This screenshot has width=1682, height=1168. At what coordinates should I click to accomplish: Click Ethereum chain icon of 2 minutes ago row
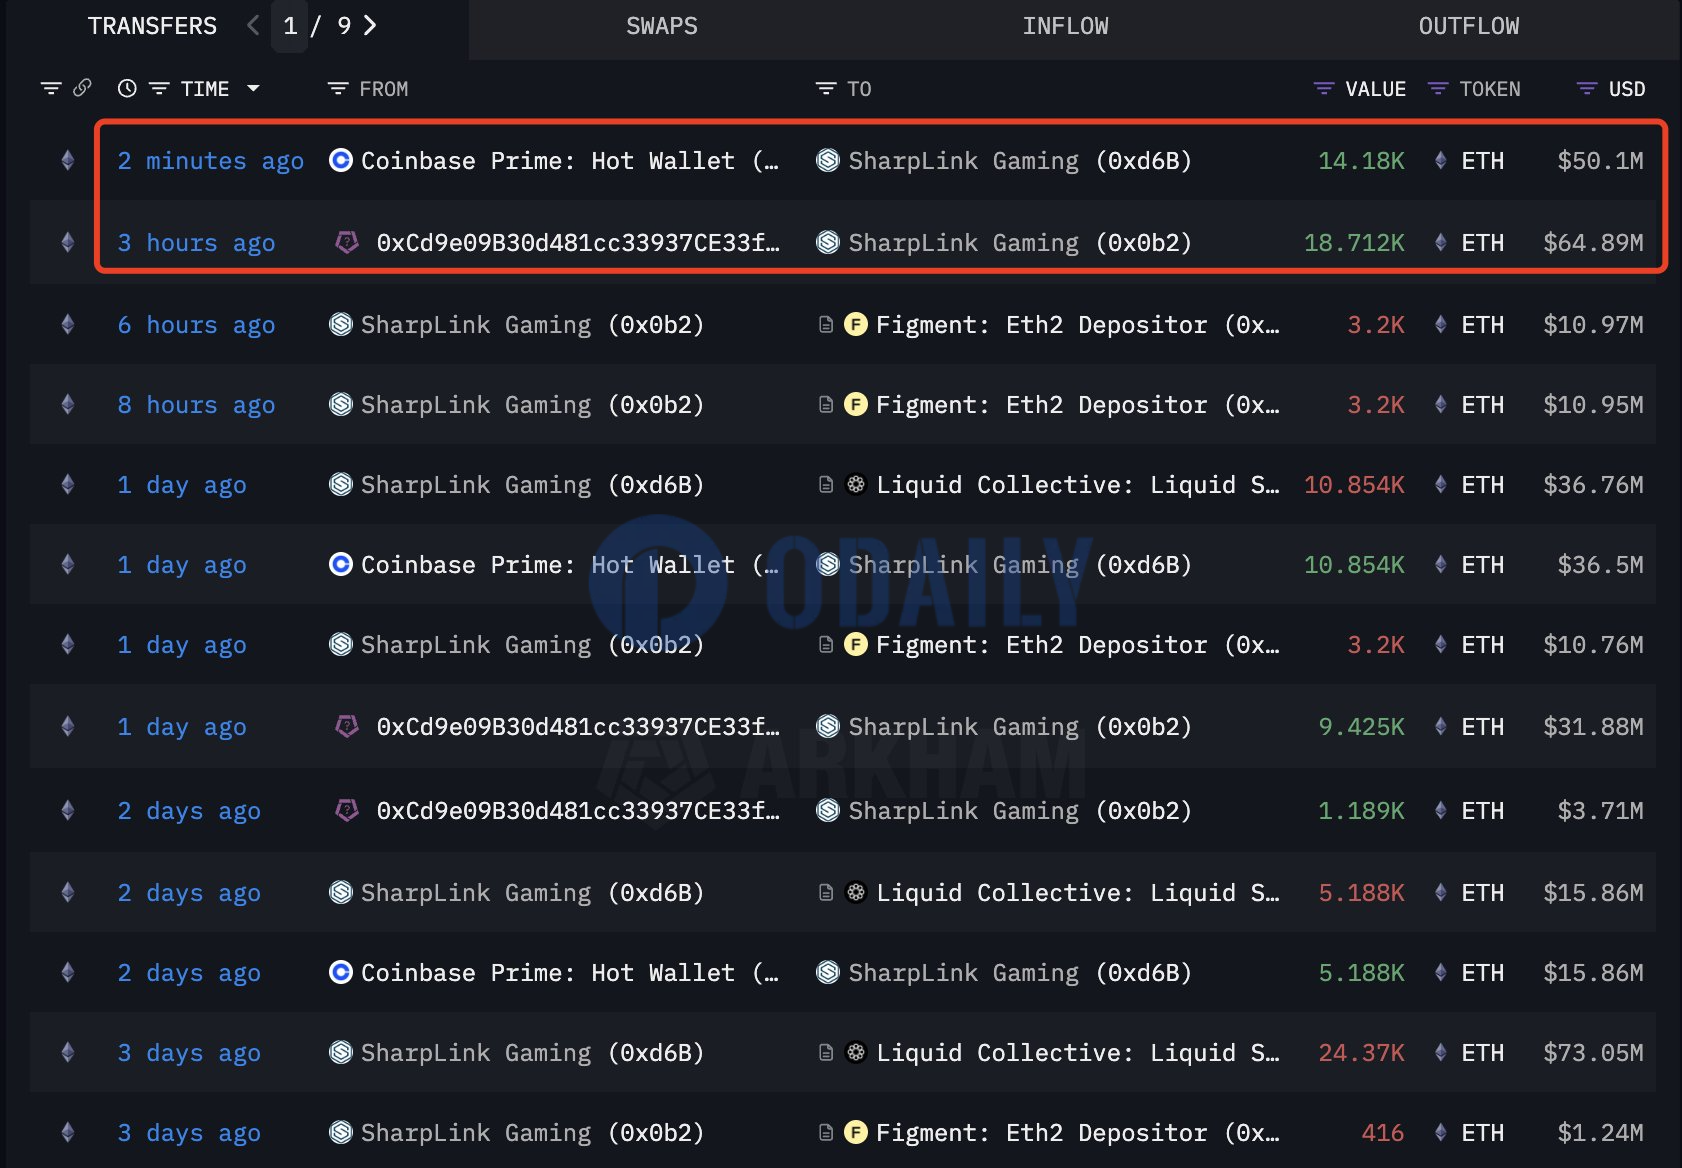(68, 160)
